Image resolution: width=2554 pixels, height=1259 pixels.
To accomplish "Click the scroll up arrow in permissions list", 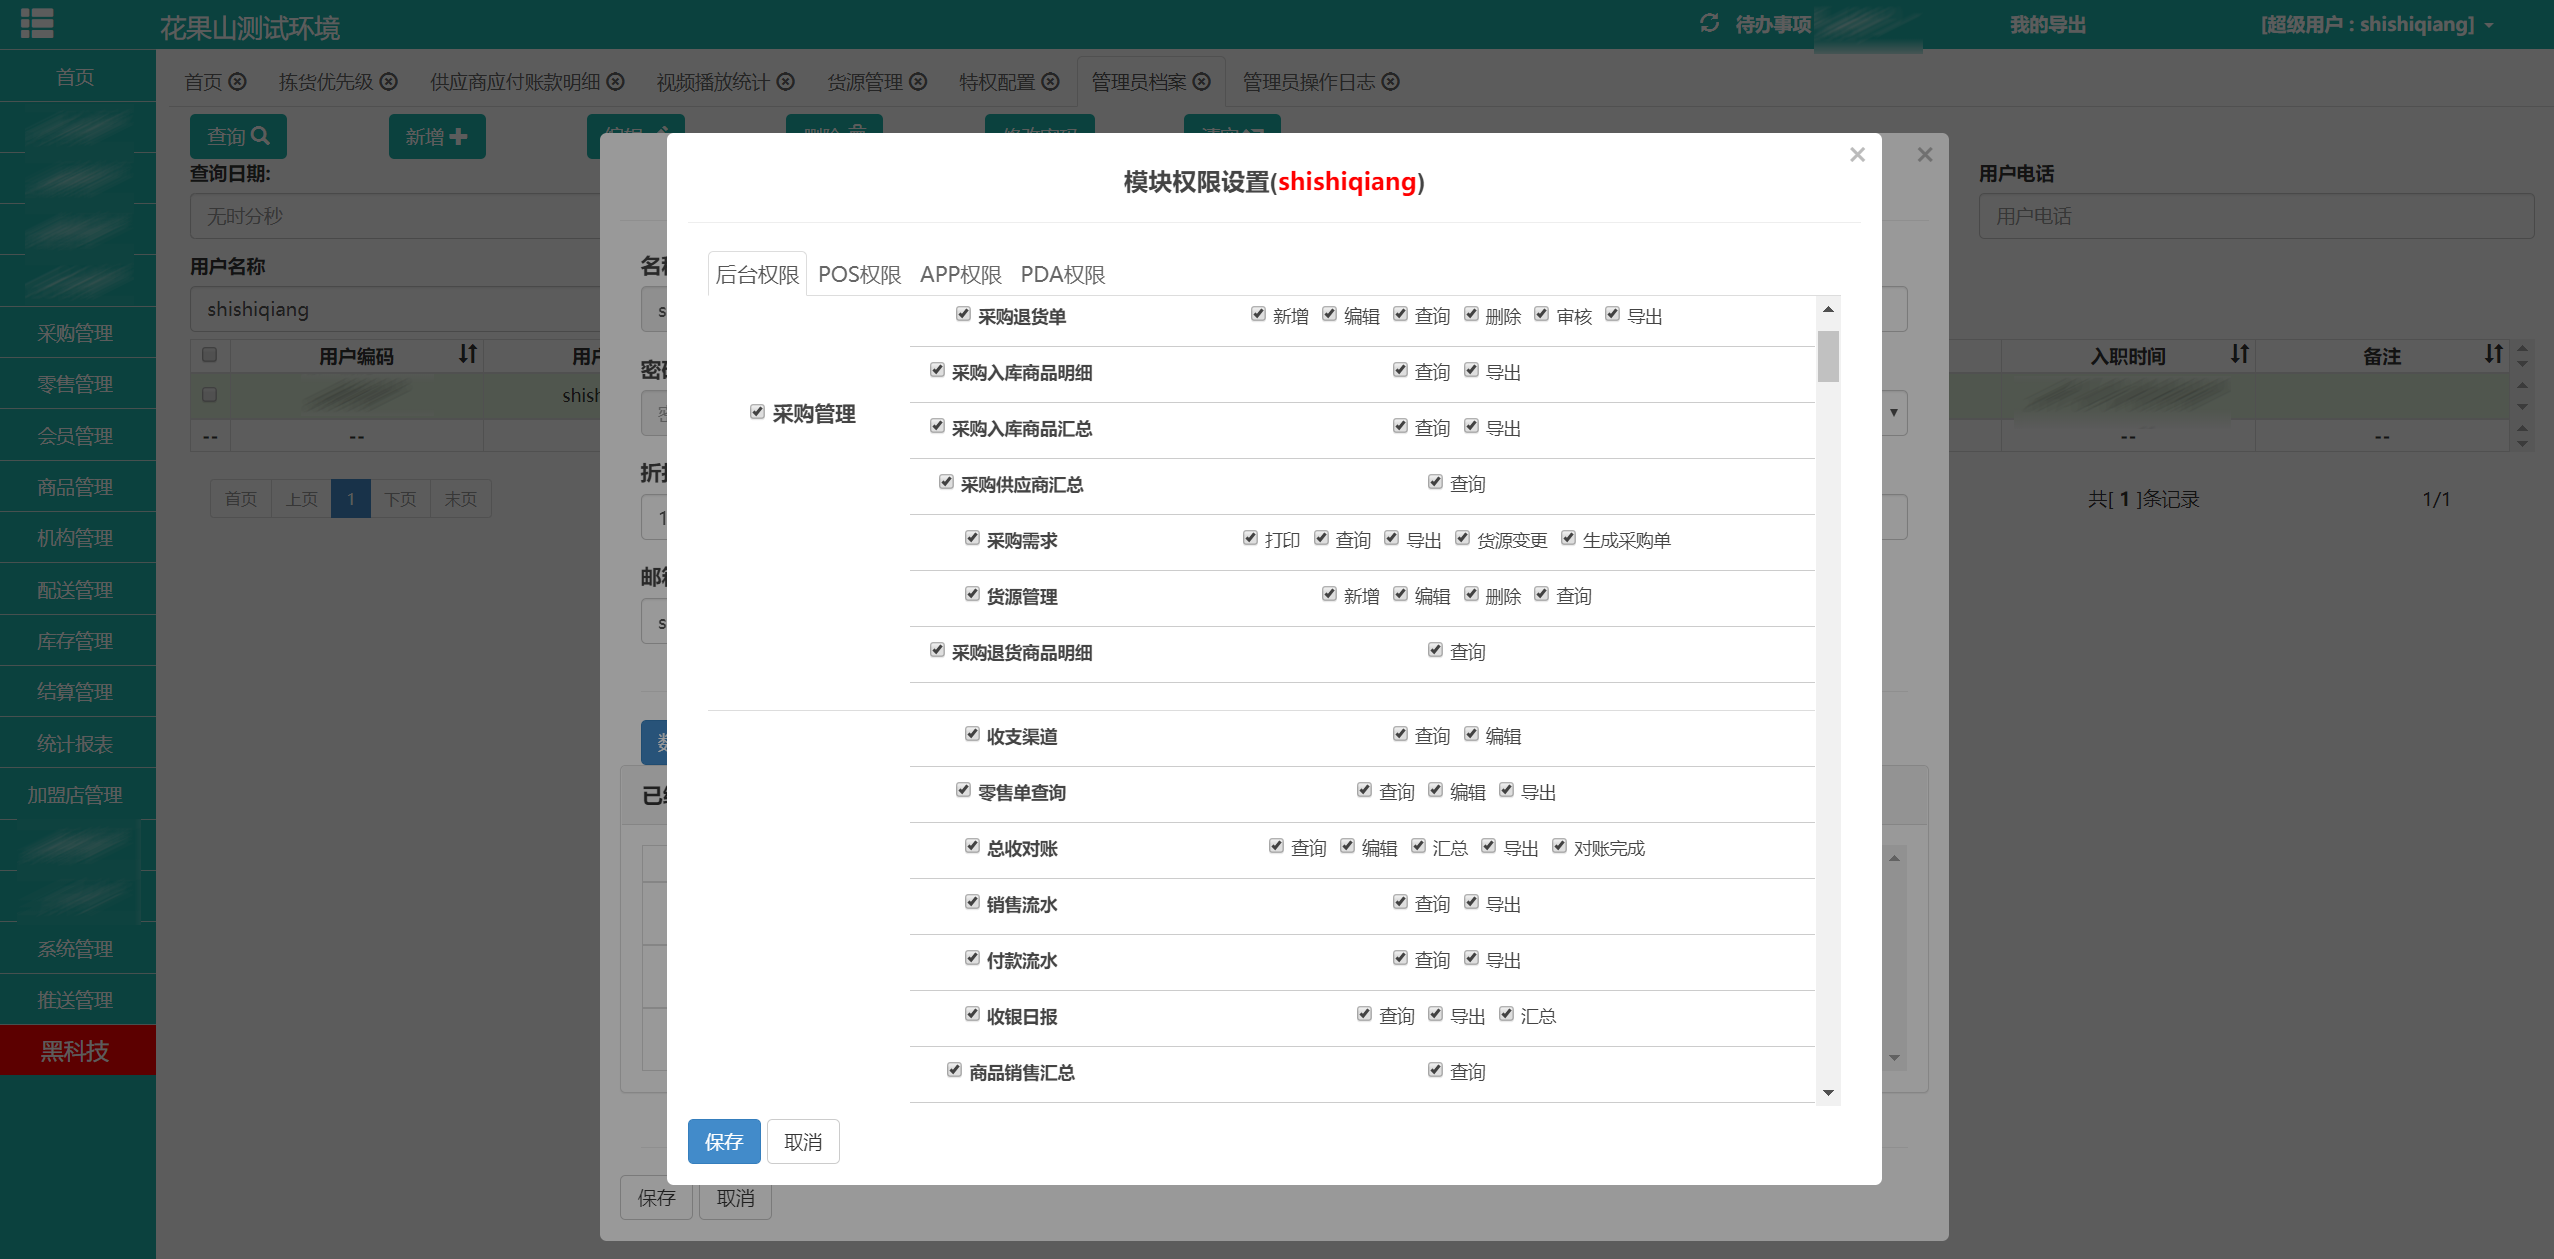I will tap(1828, 309).
